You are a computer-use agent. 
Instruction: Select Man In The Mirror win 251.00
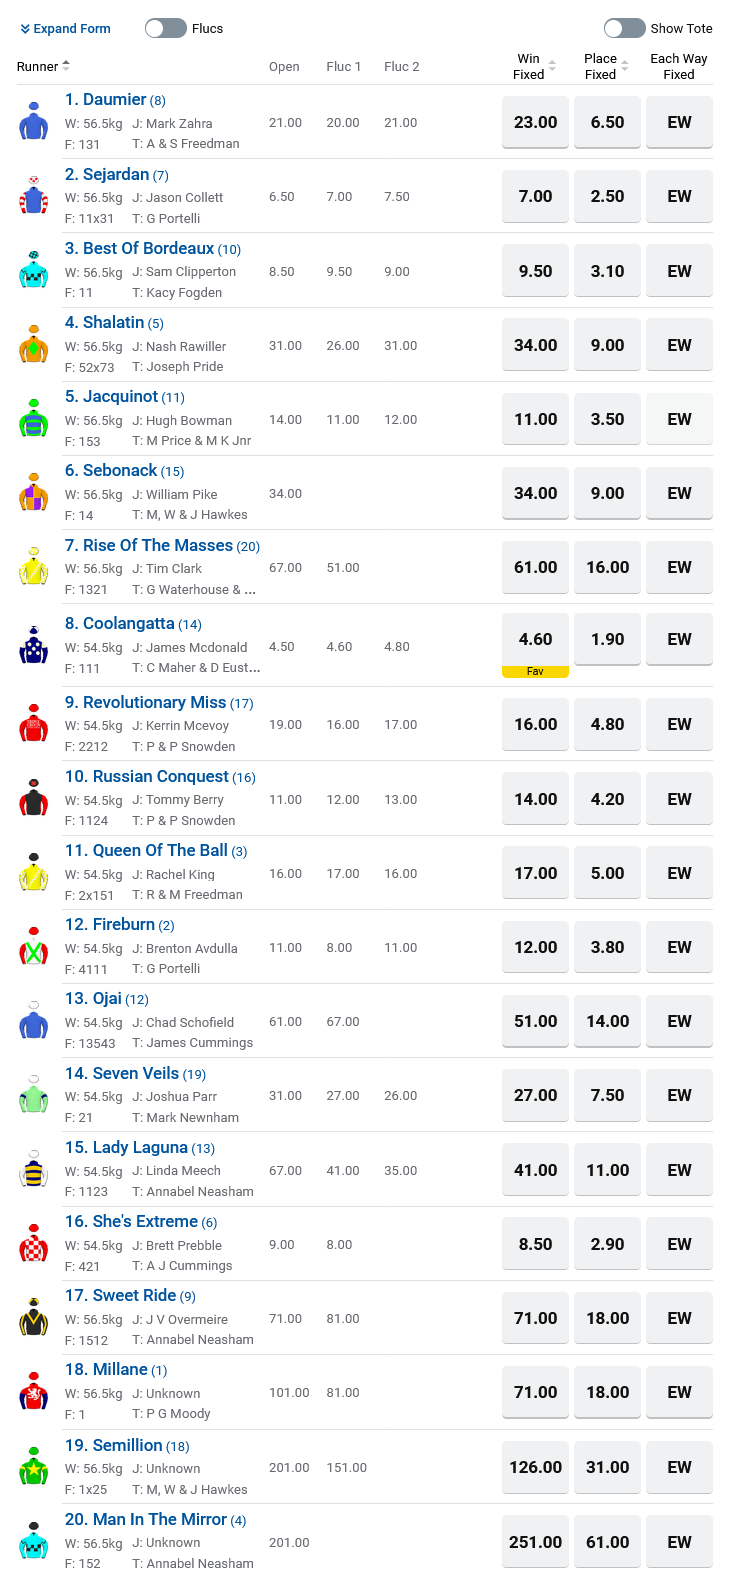[535, 1542]
